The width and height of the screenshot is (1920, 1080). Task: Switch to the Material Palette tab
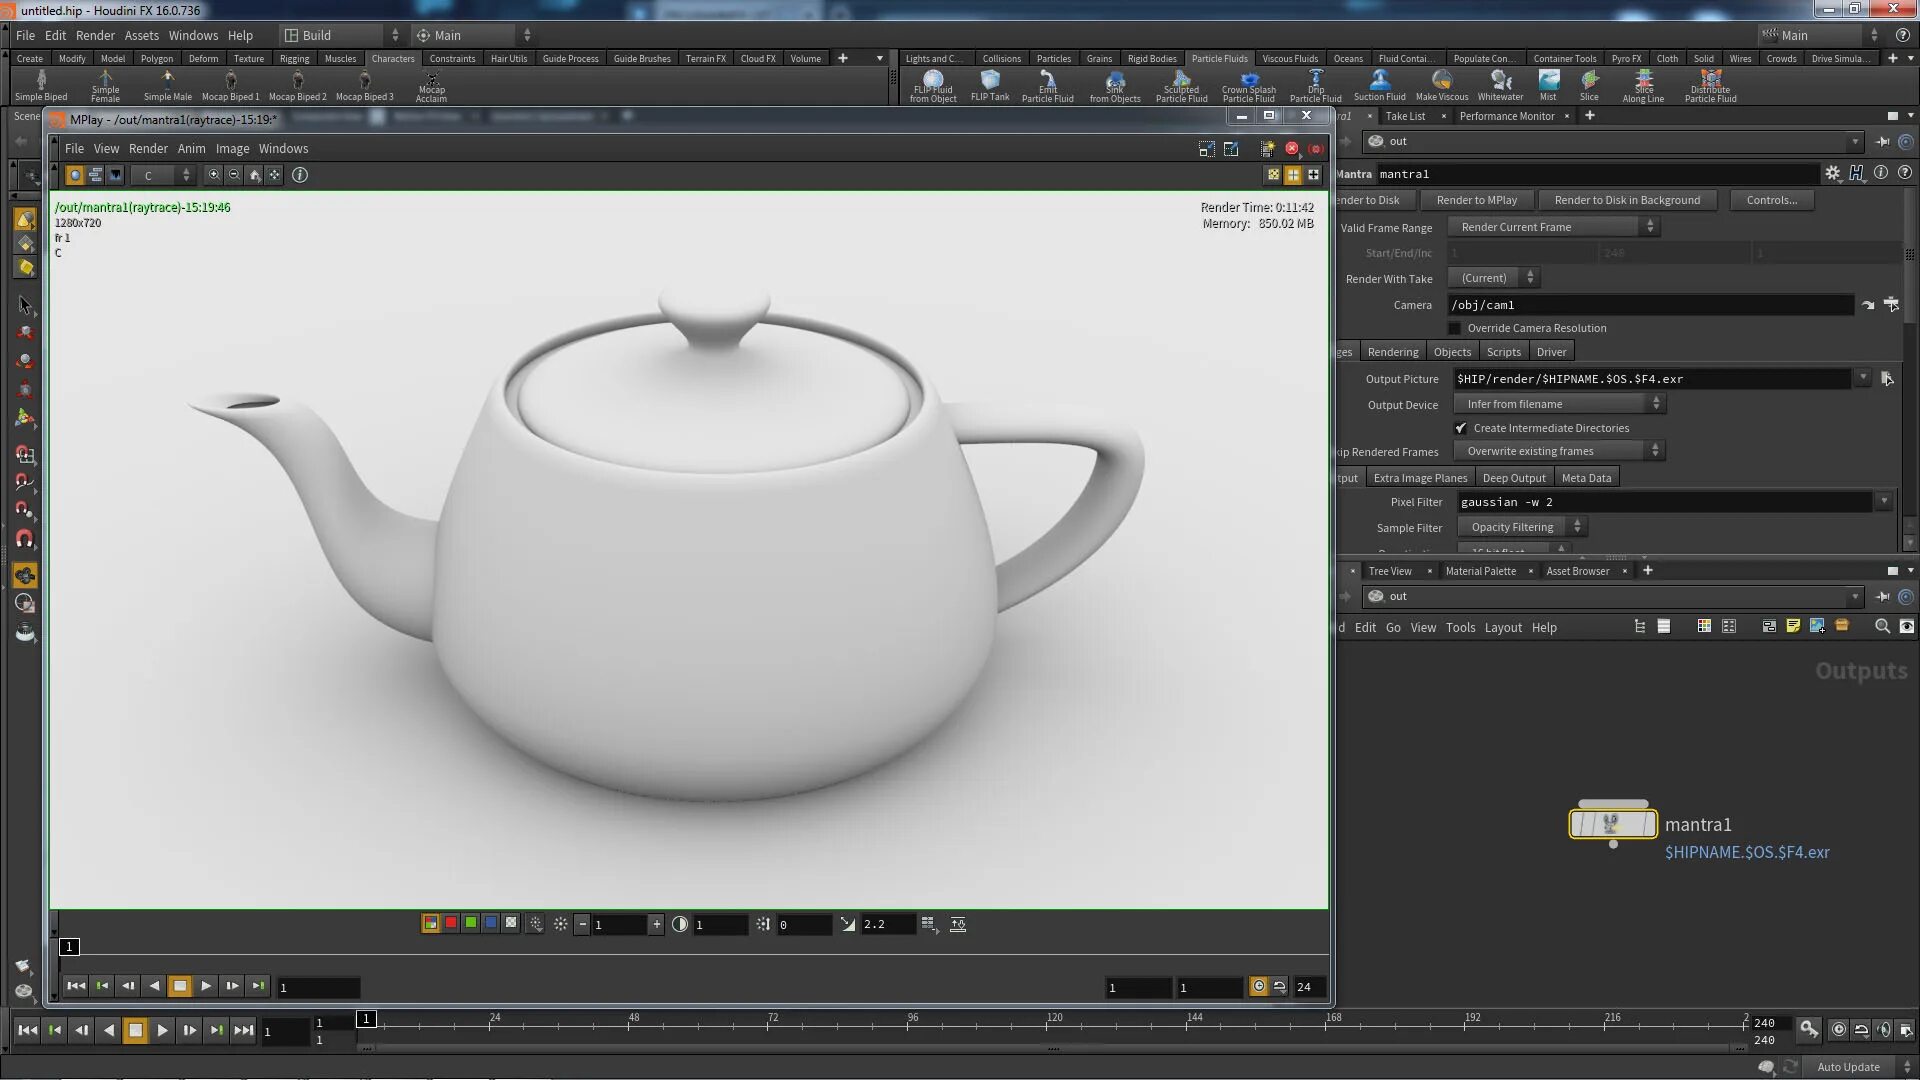tap(1480, 571)
